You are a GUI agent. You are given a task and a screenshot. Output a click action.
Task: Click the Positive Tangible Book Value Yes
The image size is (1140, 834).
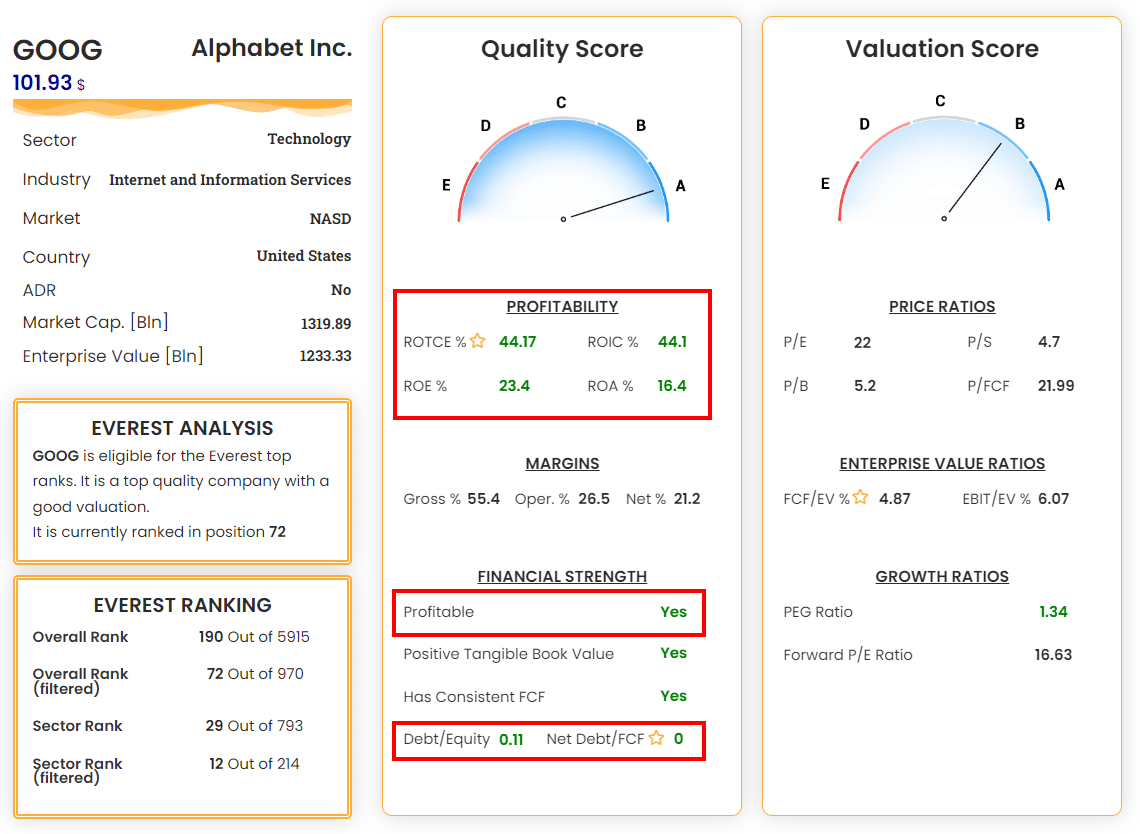(673, 653)
